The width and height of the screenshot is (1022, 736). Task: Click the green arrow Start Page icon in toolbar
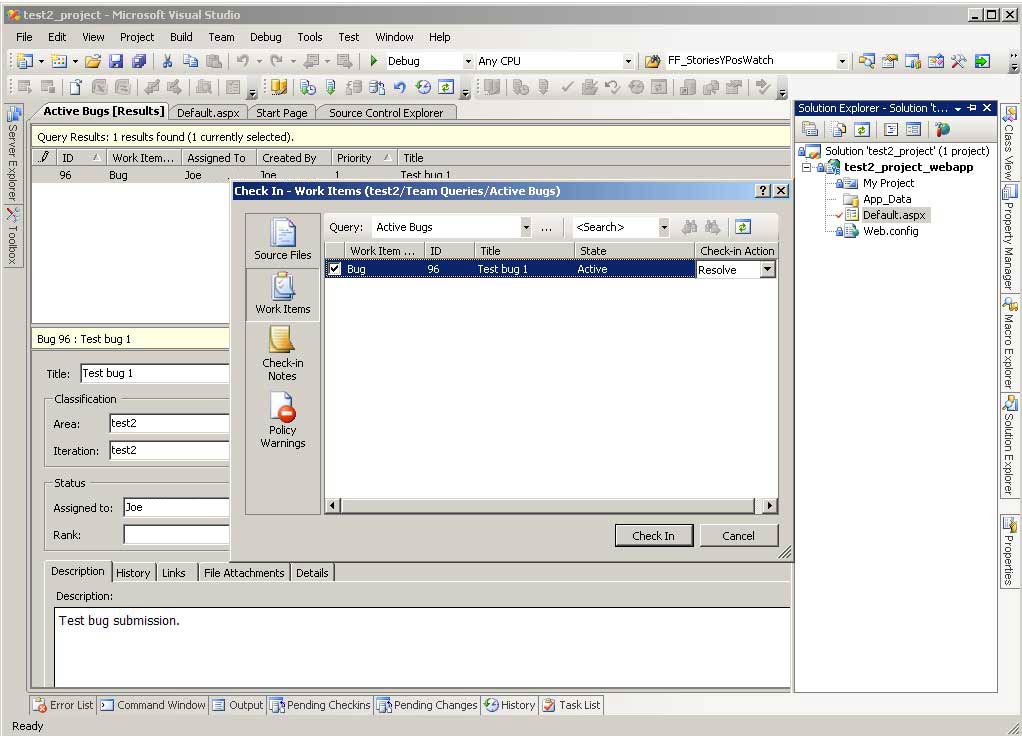982,61
